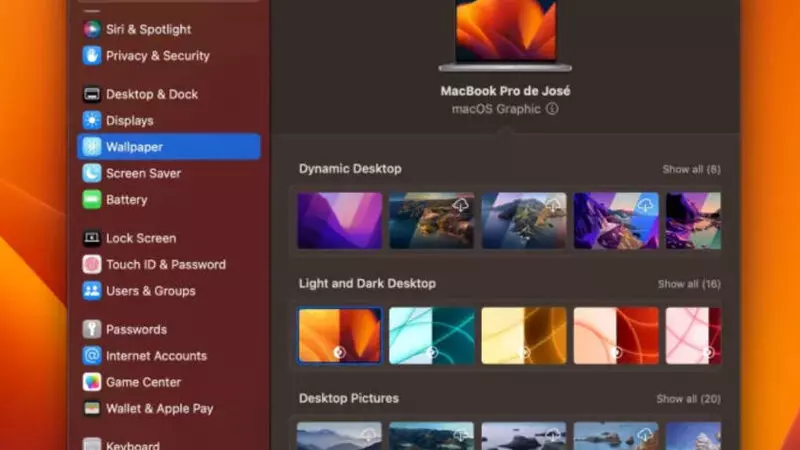Click the Lock Screen icon
This screenshot has height=450, width=800.
92,238
